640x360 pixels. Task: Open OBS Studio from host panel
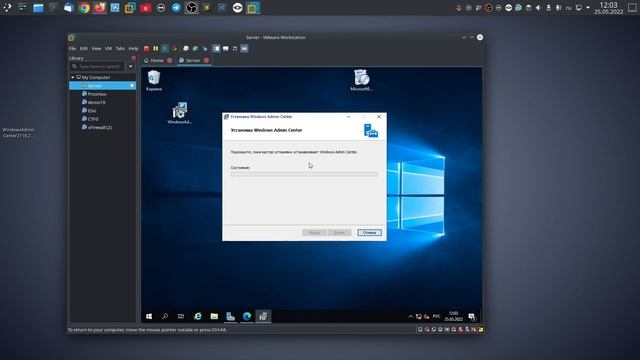(191, 8)
